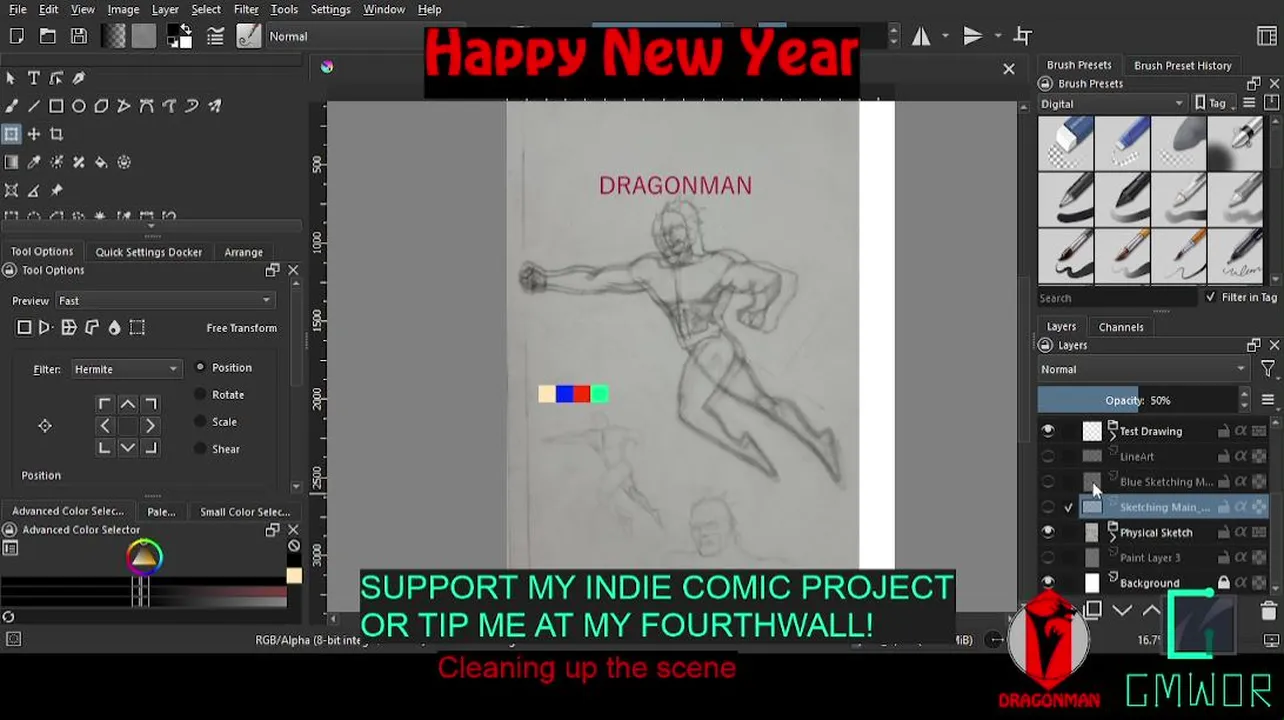Select the Line tool

pyautogui.click(x=33, y=106)
